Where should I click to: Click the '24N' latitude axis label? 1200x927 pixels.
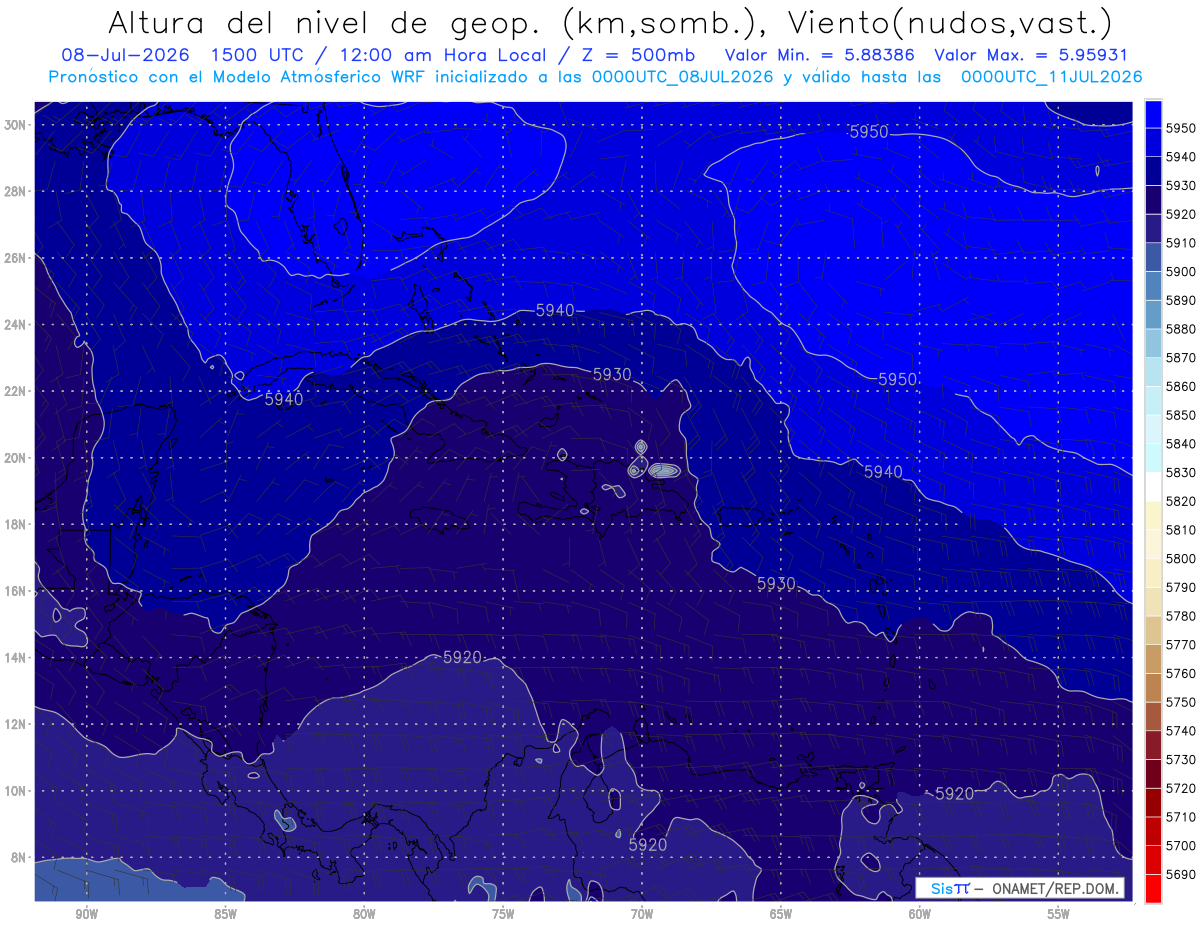[x=15, y=325]
